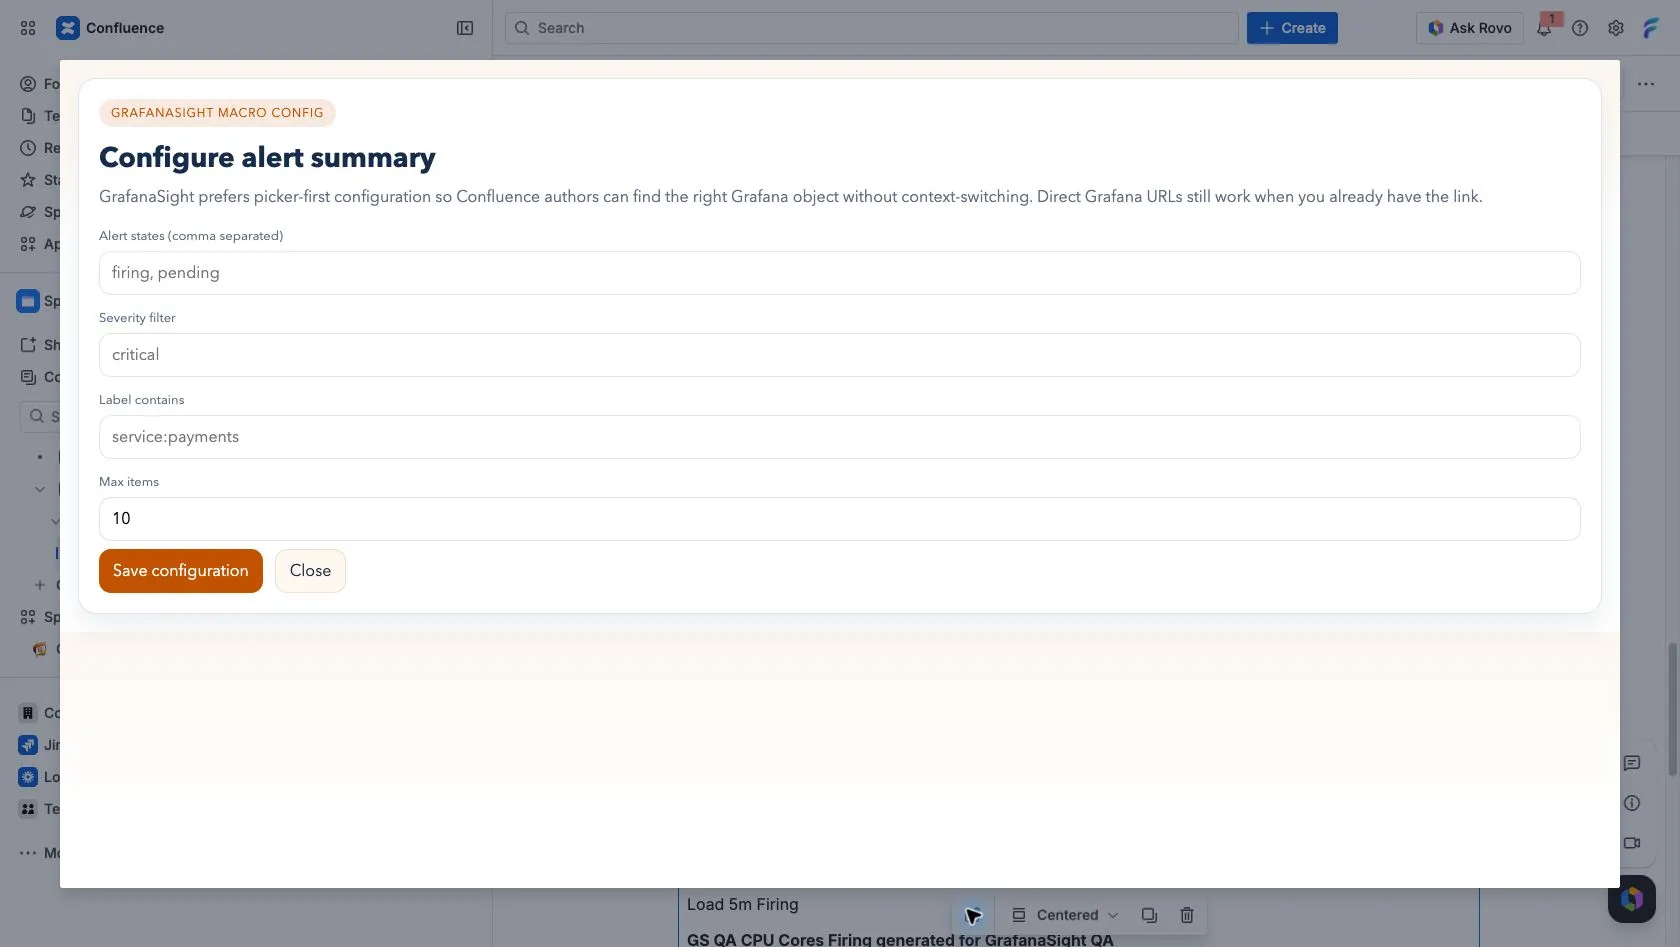Click the Create button
1680x947 pixels.
[x=1292, y=28]
